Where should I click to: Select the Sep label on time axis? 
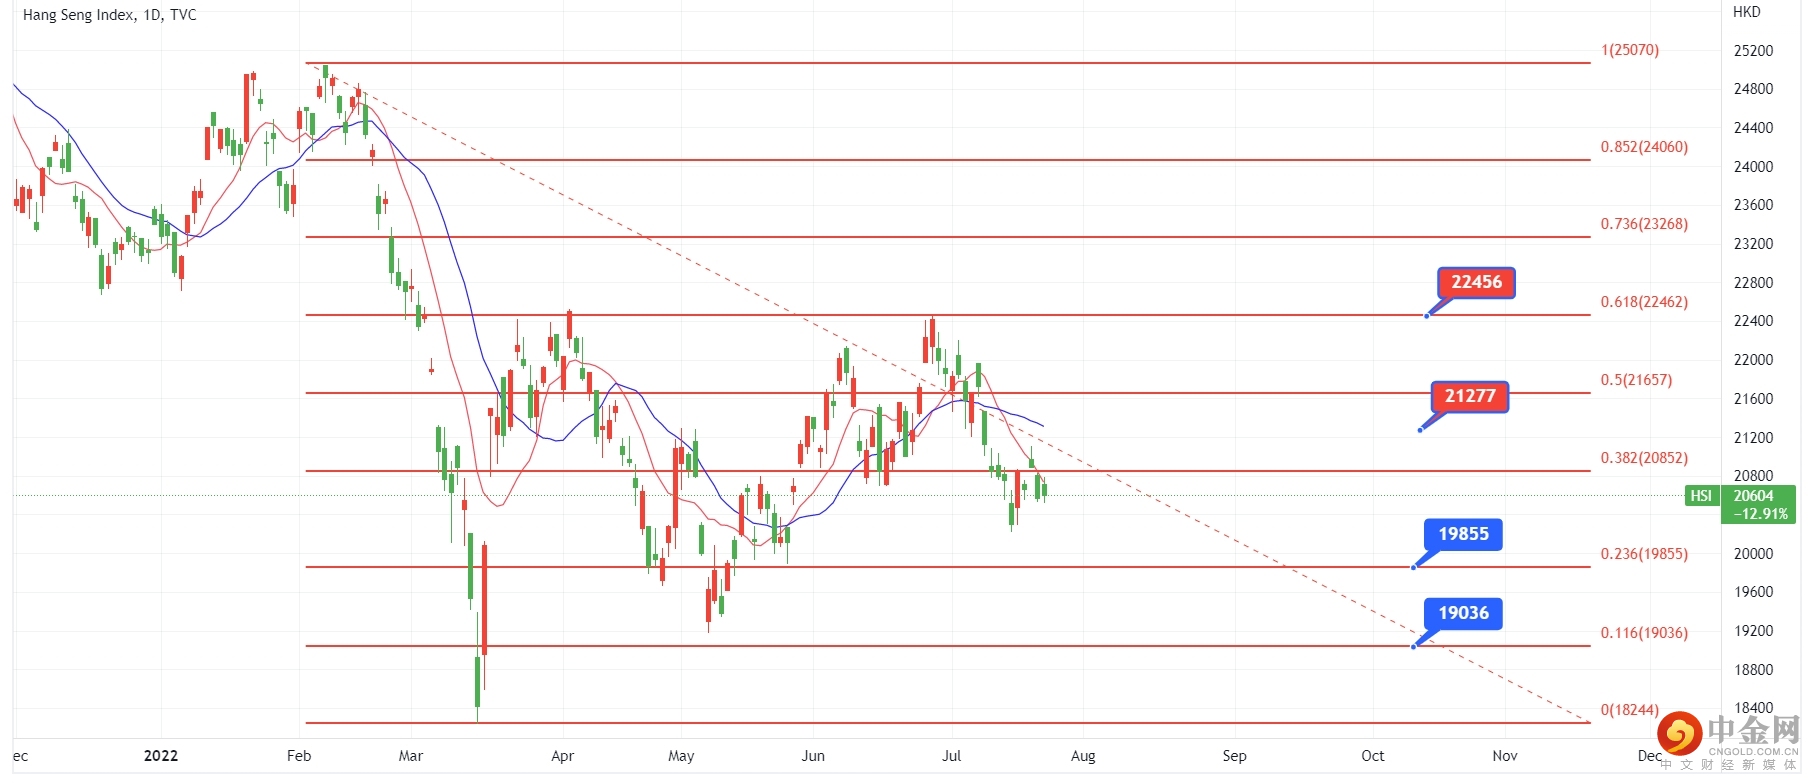click(x=1235, y=756)
